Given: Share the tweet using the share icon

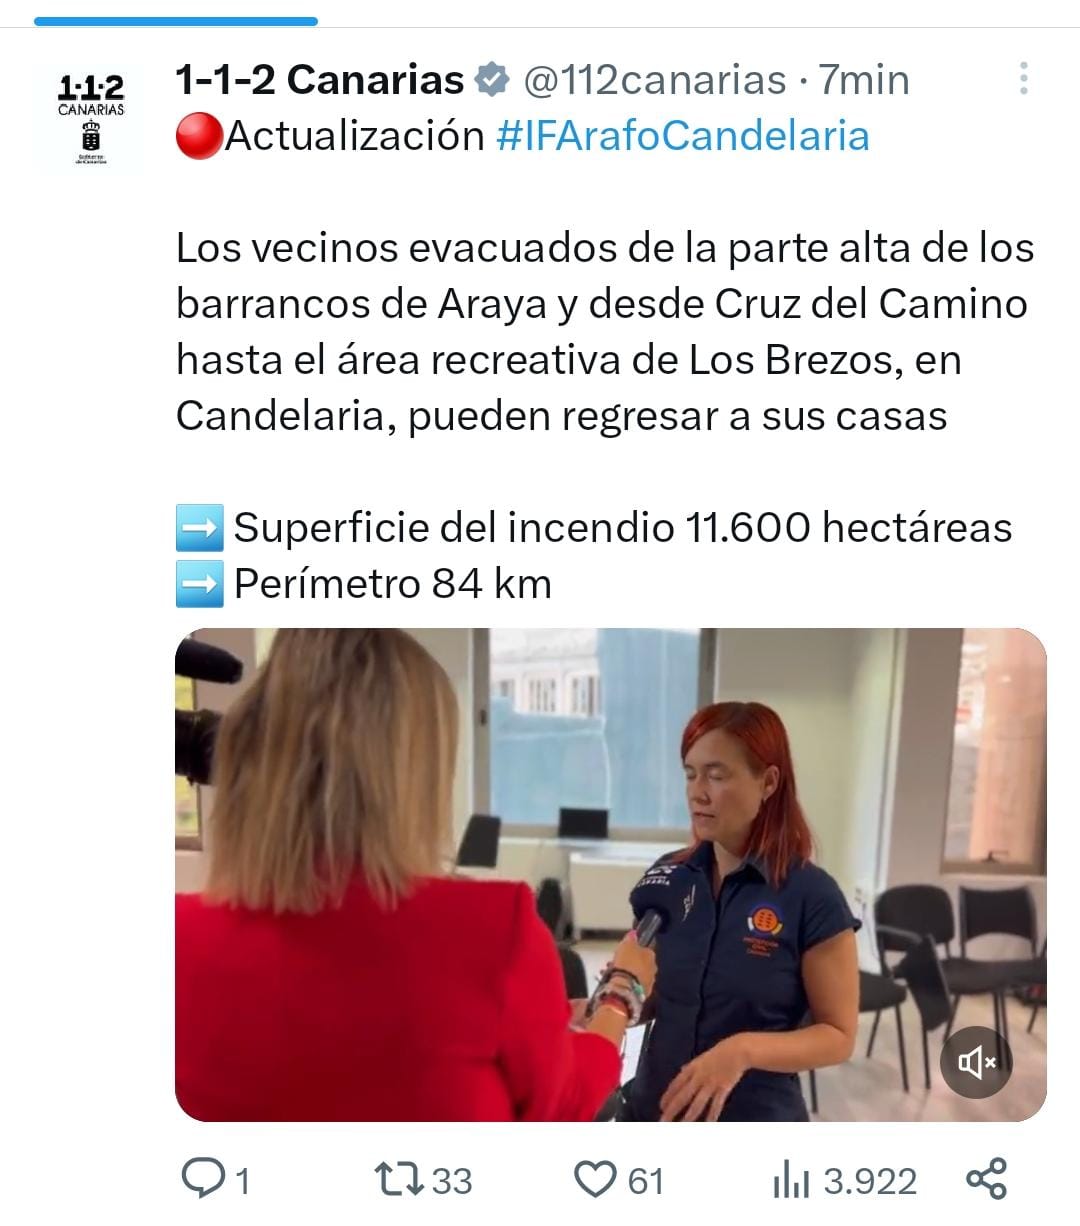Looking at the screenshot, I should pyautogui.click(x=986, y=1178).
